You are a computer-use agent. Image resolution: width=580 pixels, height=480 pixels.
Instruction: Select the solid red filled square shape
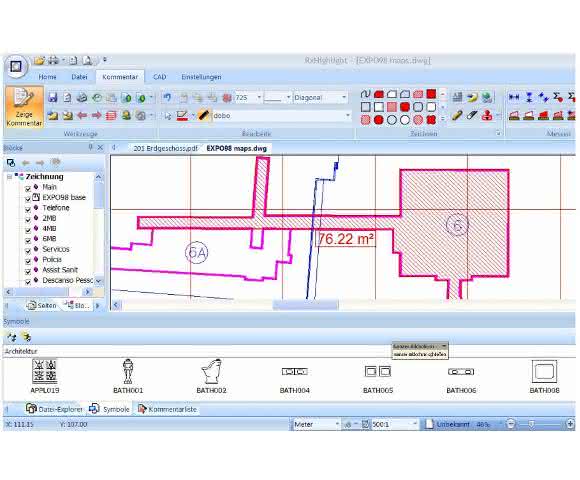coord(431,94)
